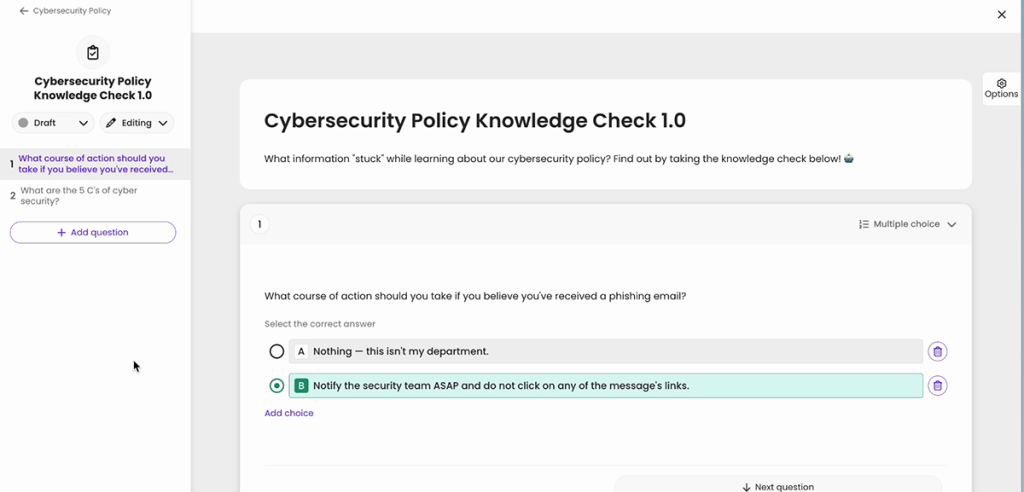Delete choice B using its trash icon
The height and width of the screenshot is (492, 1024).
[x=937, y=385]
